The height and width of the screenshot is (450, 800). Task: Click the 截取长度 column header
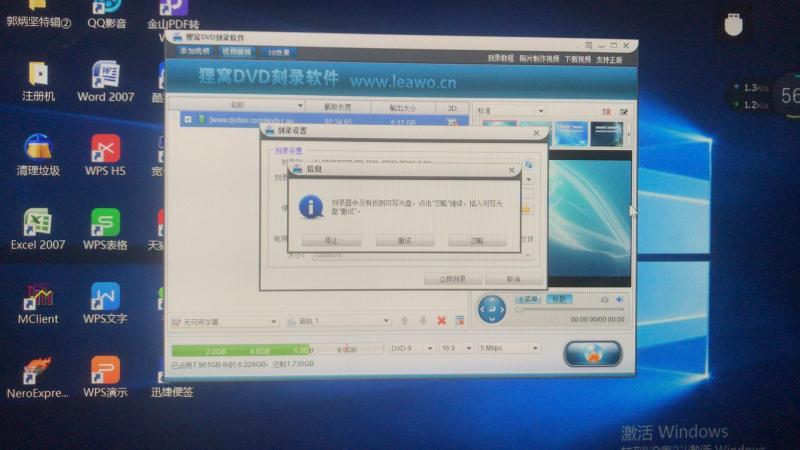[x=338, y=107]
